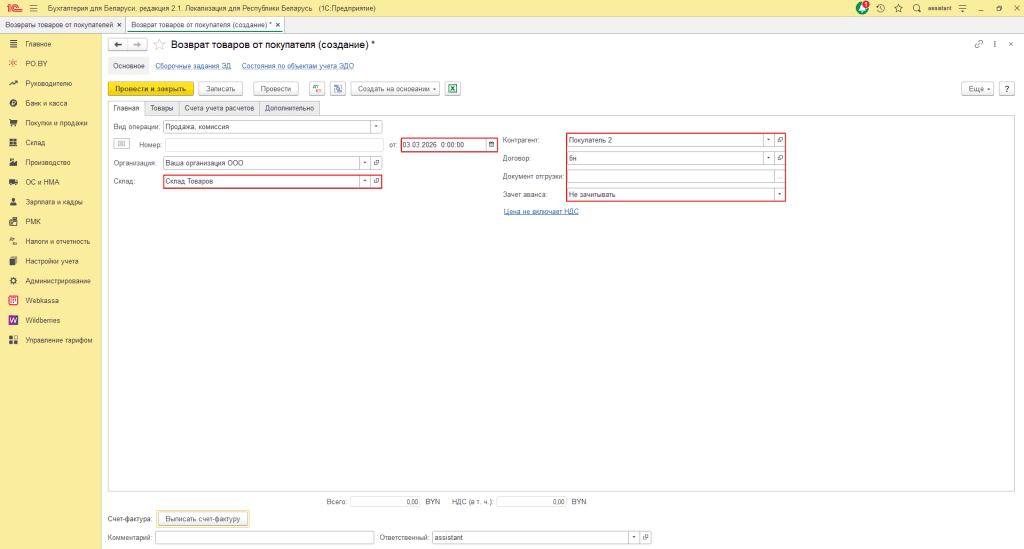1024x549 pixels.
Task: Open the notifications bell in title bar
Action: coord(862,8)
